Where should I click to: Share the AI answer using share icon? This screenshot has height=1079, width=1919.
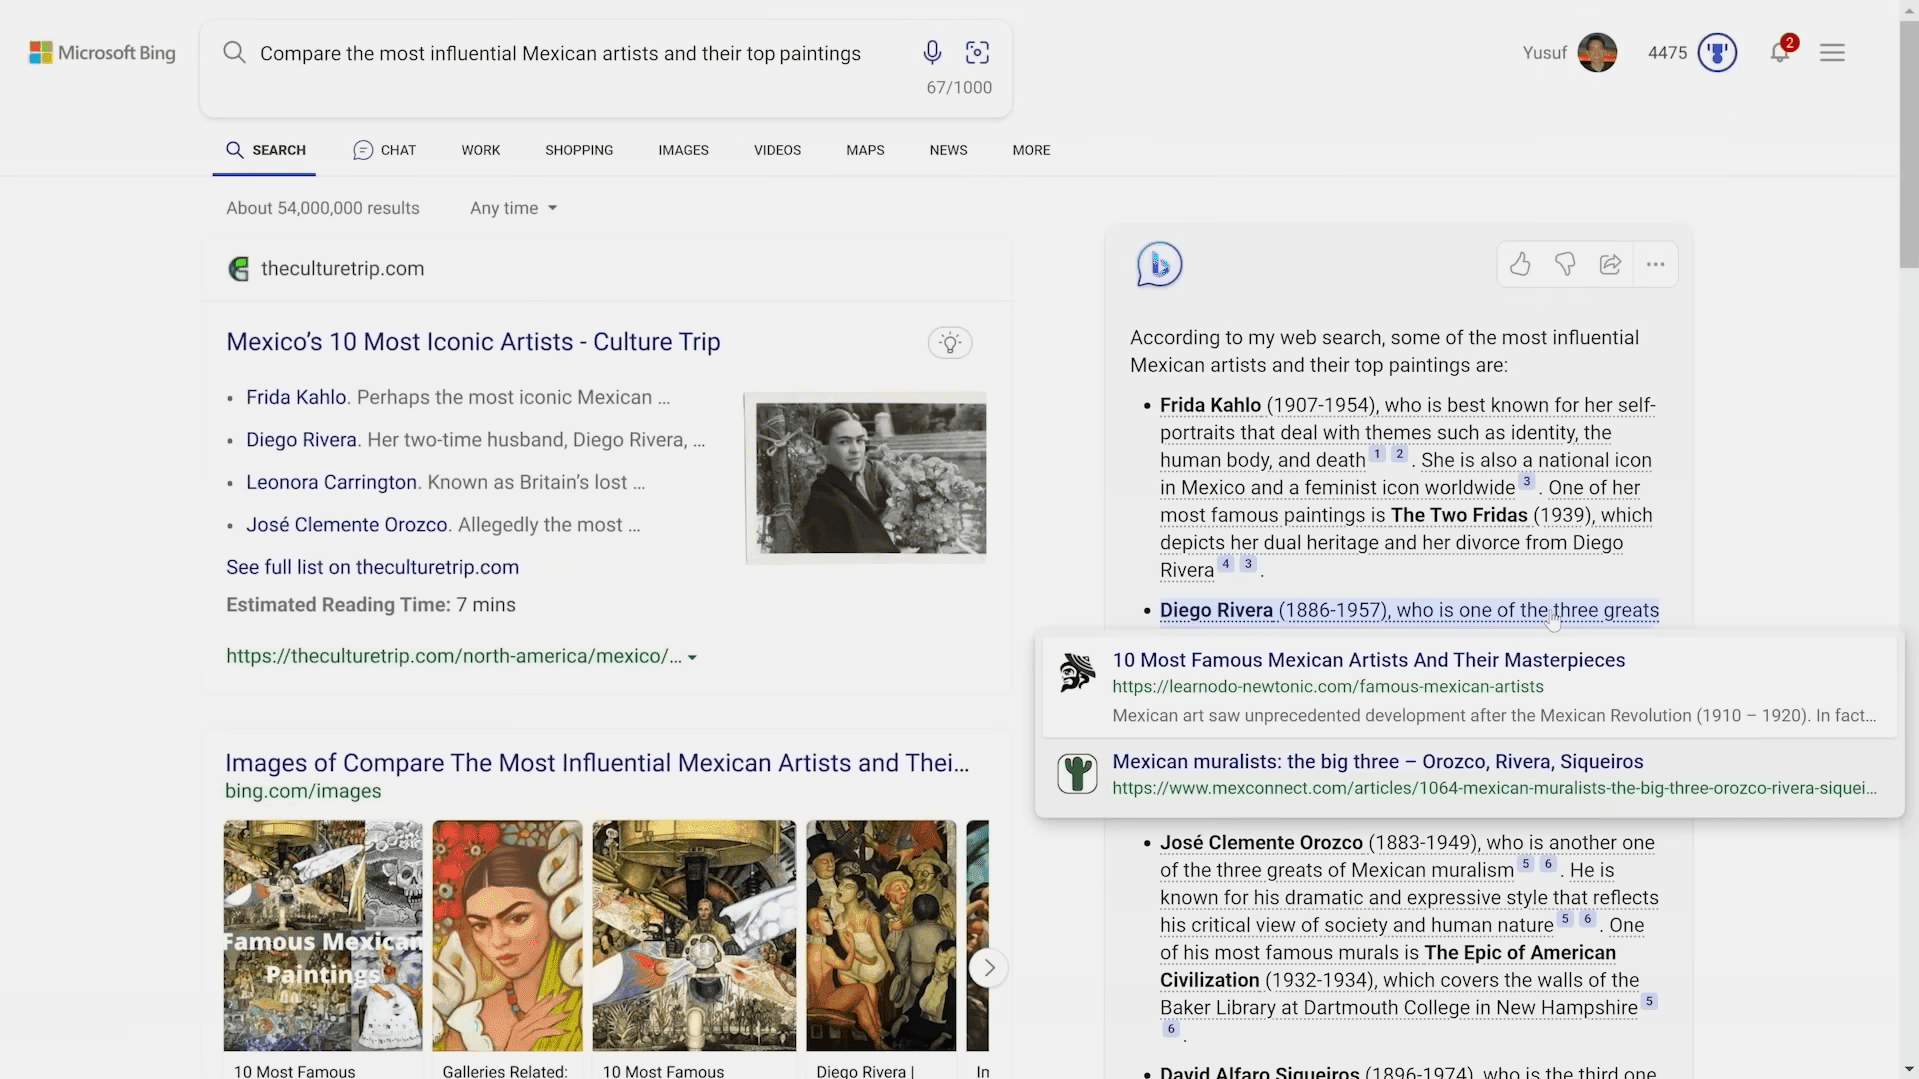point(1610,264)
